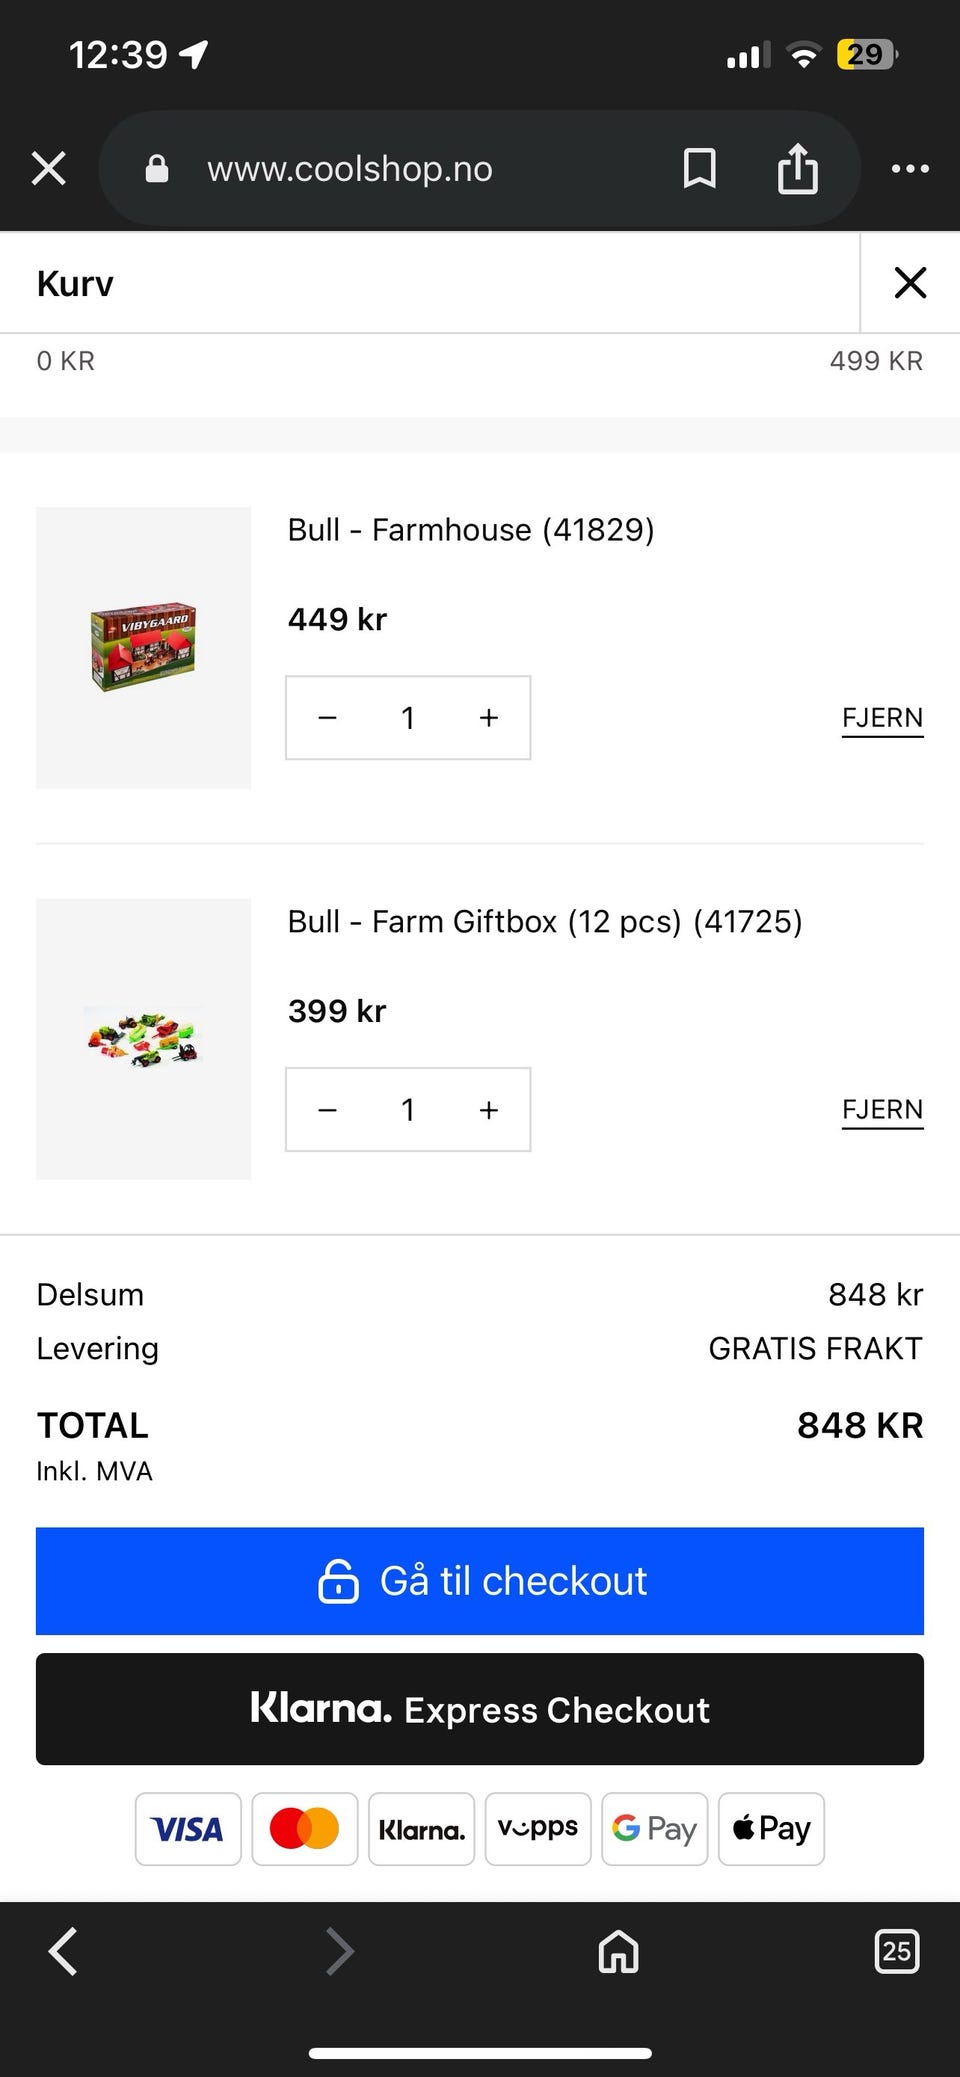Remove Bull Farmhouse via FJERN link
The image size is (960, 2077).
pyautogui.click(x=882, y=718)
